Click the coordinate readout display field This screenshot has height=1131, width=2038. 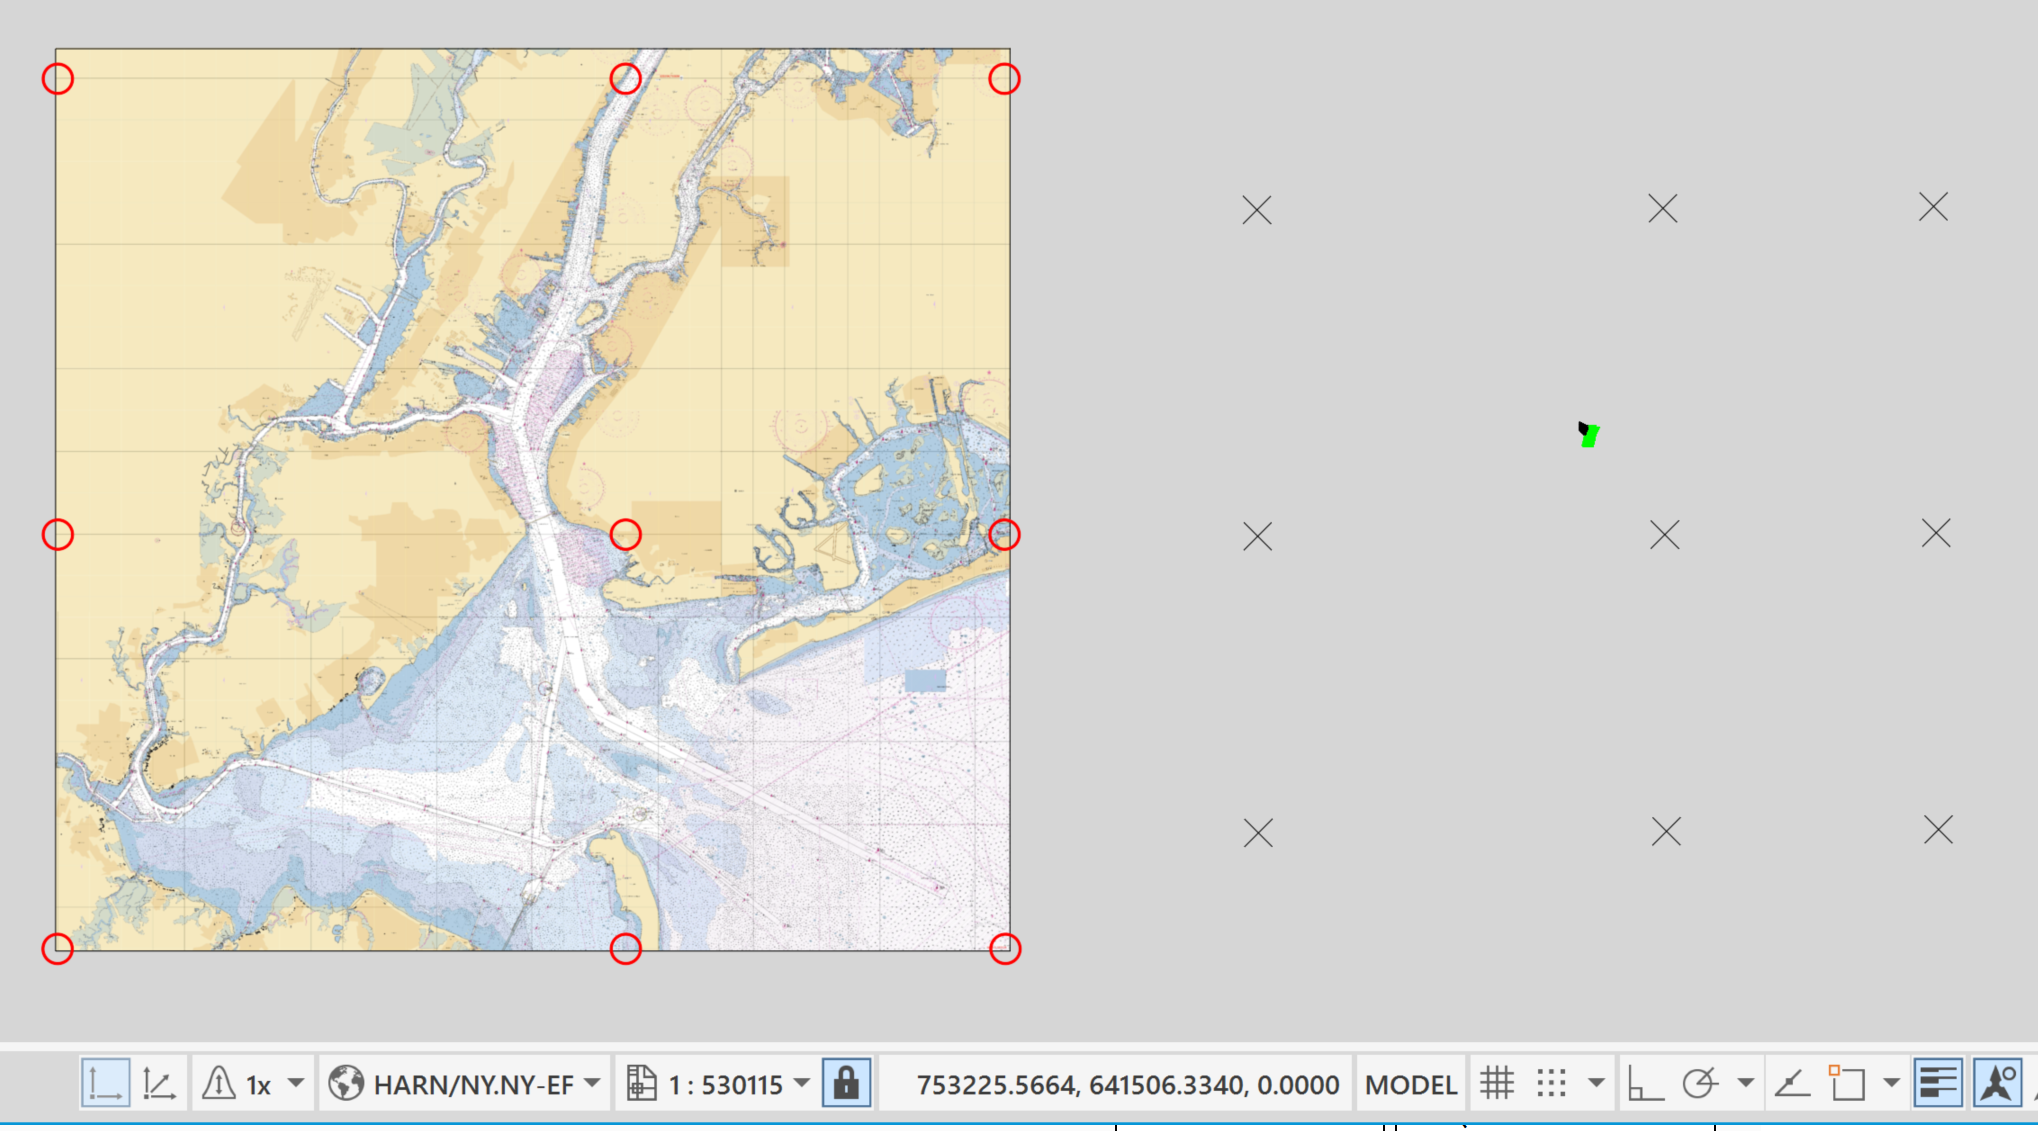tap(1128, 1083)
